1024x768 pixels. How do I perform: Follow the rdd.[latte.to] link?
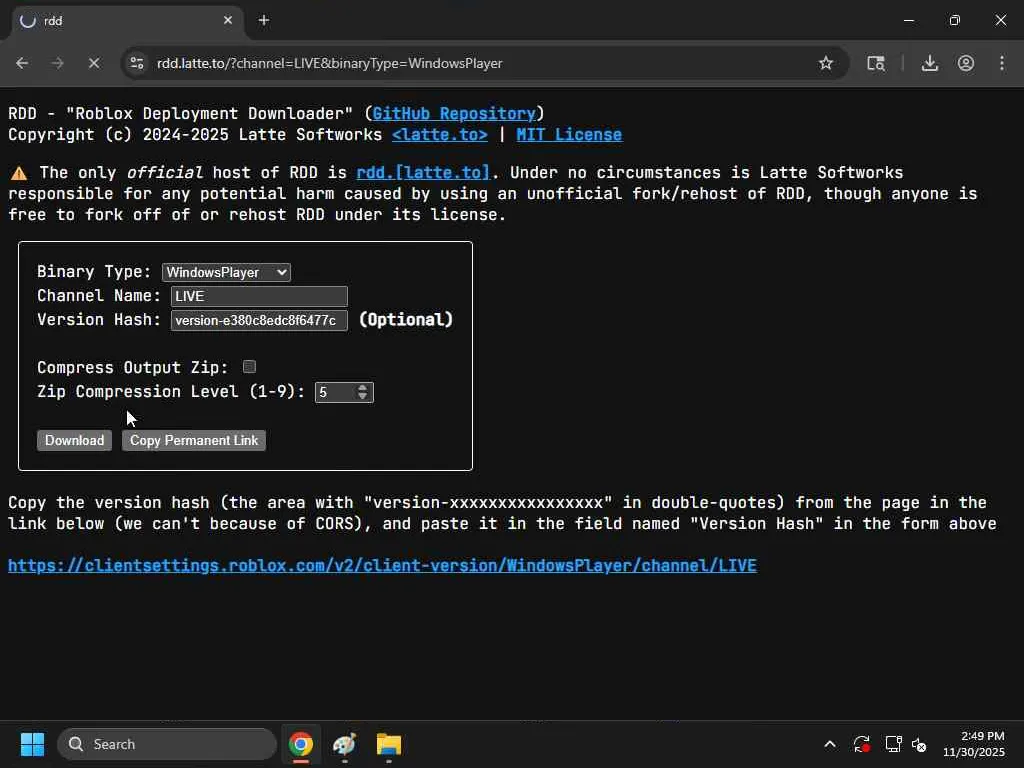pyautogui.click(x=423, y=172)
